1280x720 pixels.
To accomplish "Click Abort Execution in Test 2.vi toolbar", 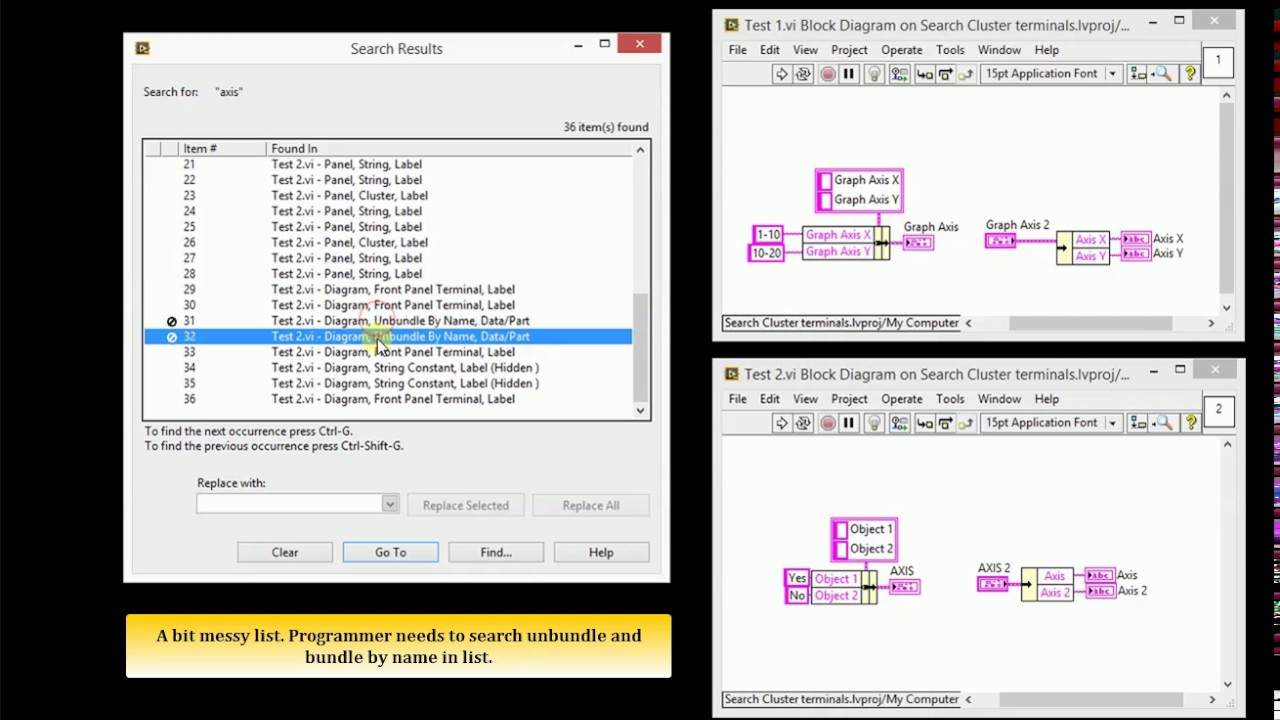I will (x=828, y=423).
